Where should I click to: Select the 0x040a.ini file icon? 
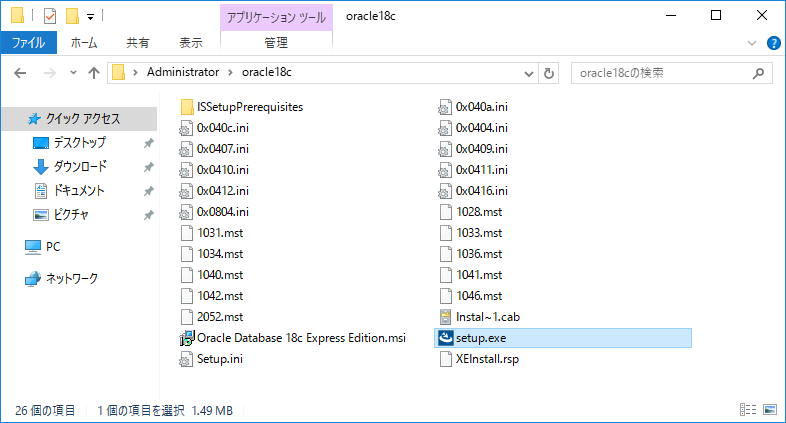tap(445, 107)
